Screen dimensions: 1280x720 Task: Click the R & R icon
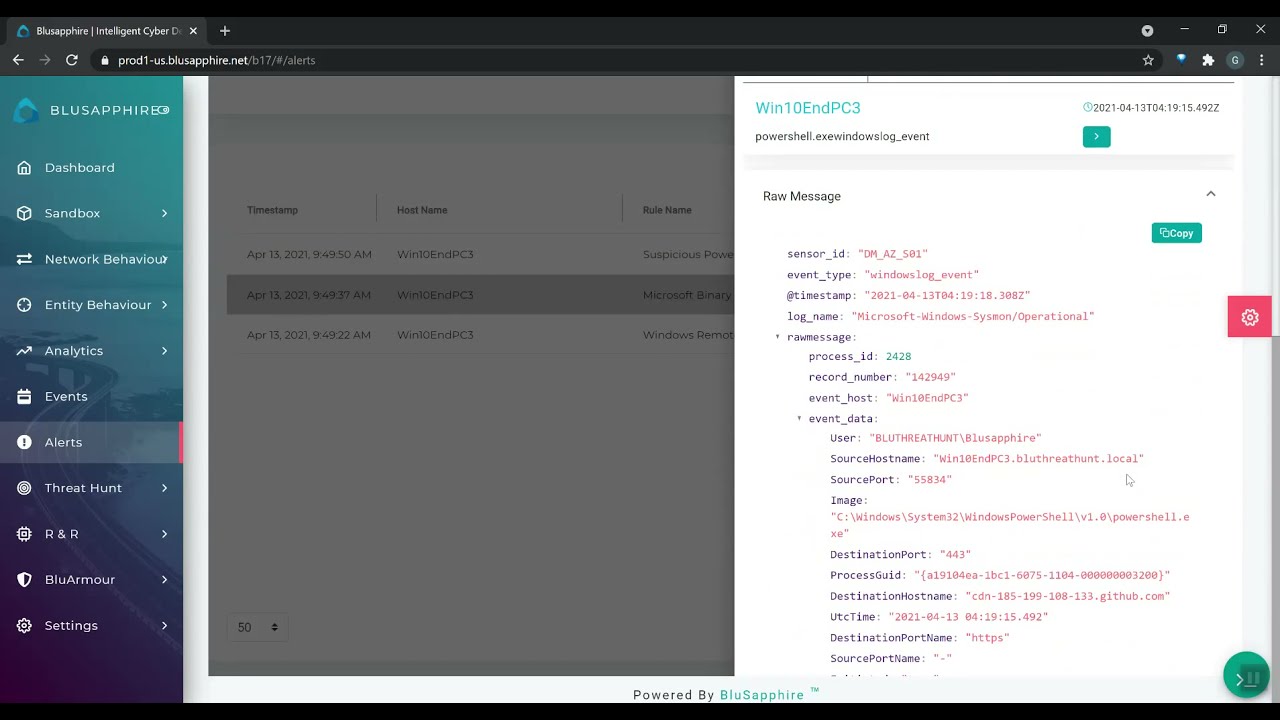click(x=24, y=534)
